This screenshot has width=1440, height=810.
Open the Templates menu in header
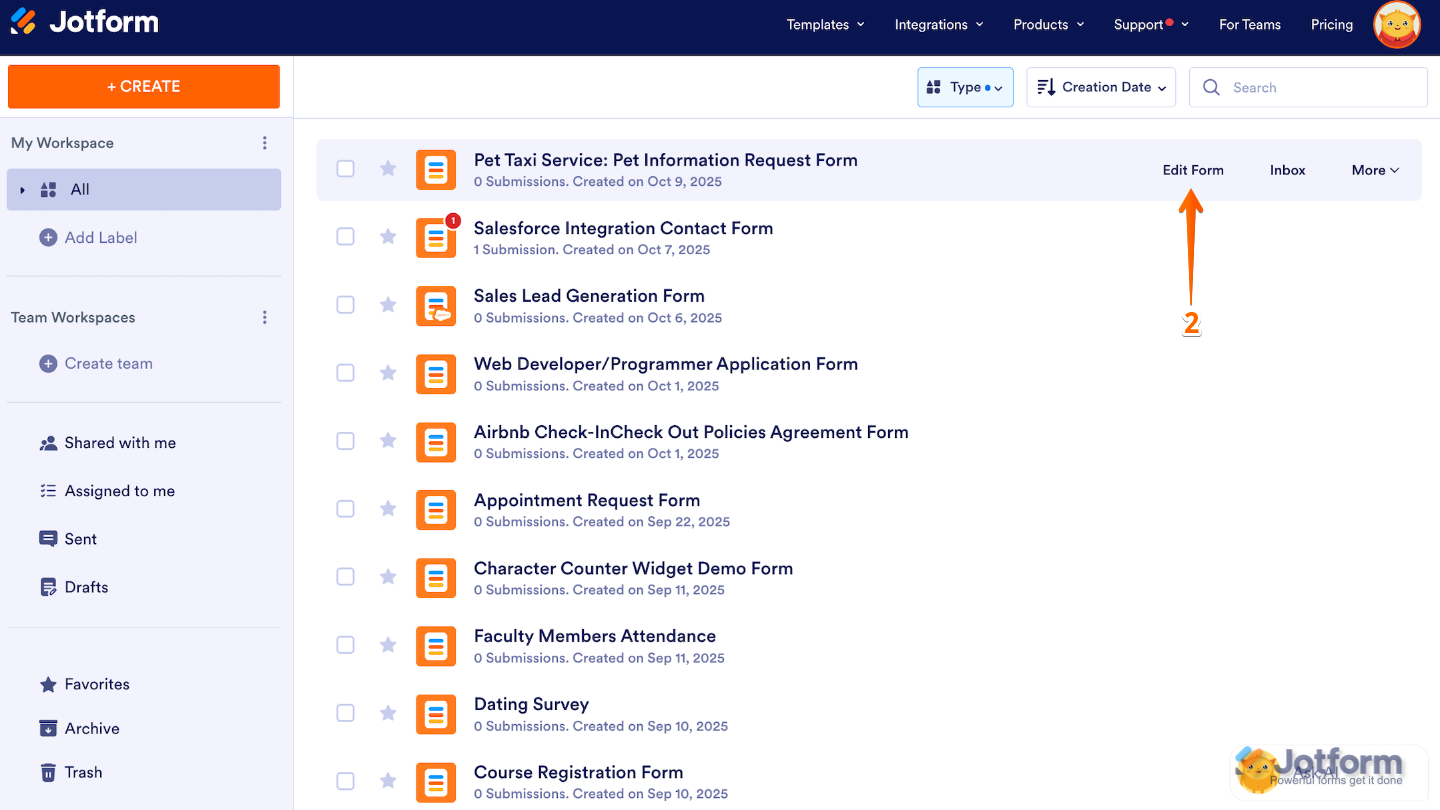[825, 25]
